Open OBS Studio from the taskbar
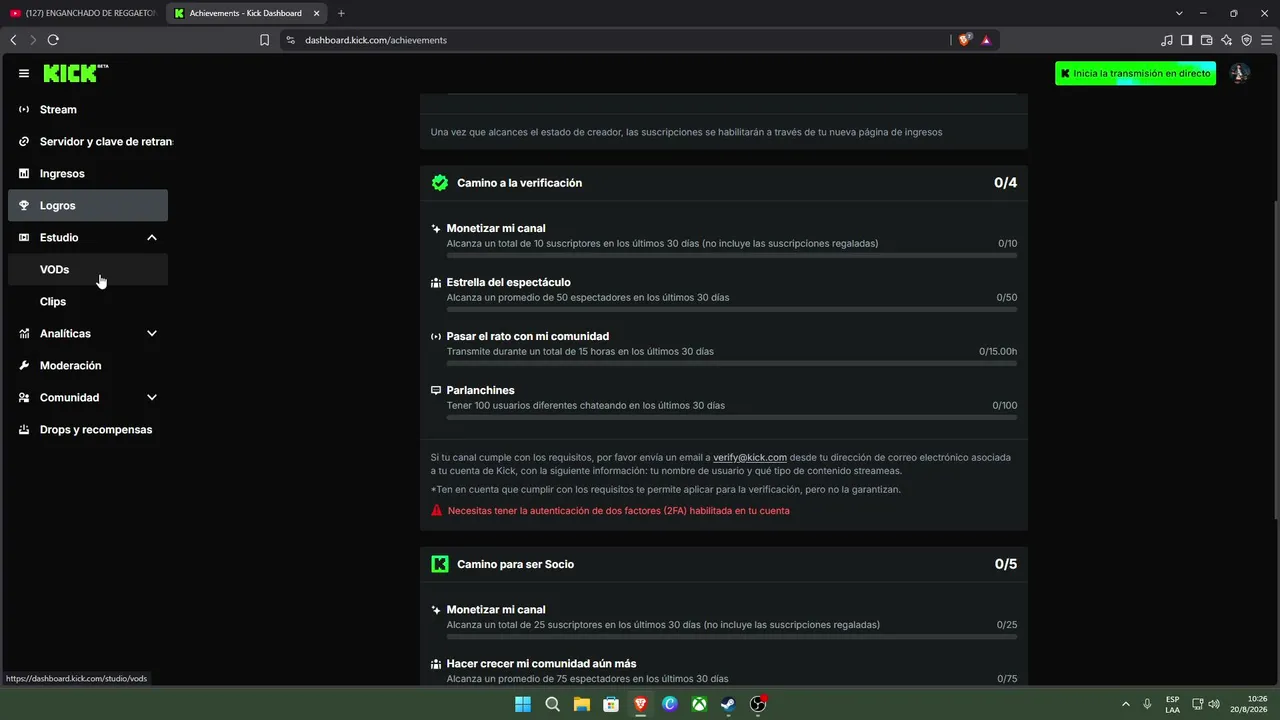The image size is (1280, 720). click(758, 704)
